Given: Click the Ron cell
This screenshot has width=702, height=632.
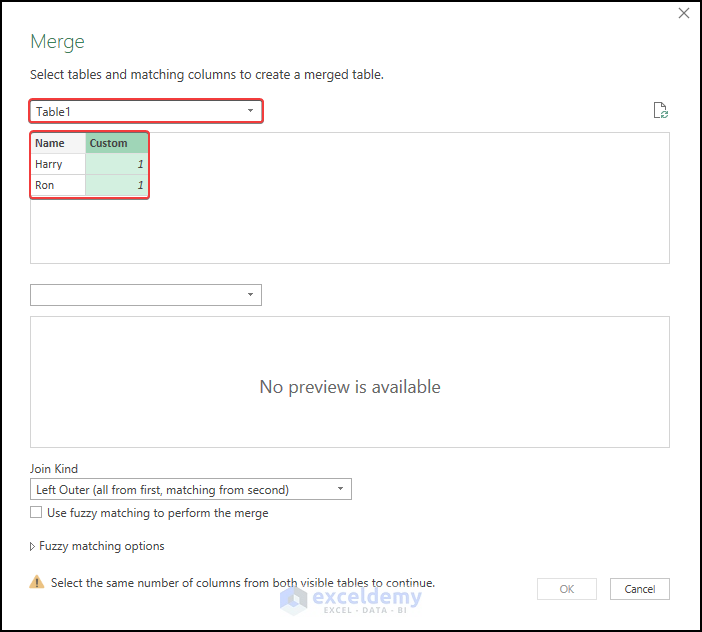Looking at the screenshot, I should [58, 185].
